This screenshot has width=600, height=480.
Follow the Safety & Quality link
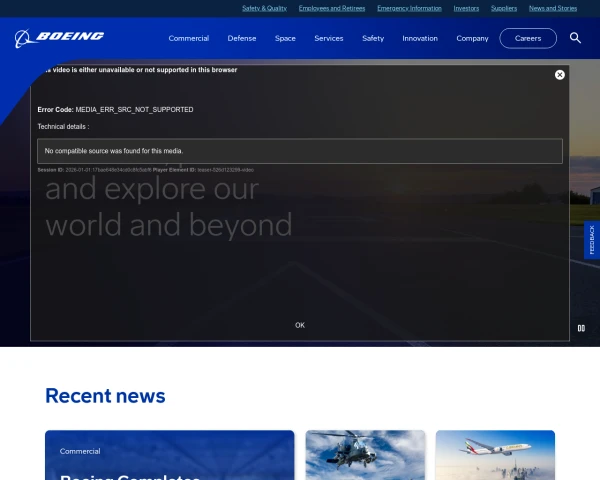click(x=264, y=8)
